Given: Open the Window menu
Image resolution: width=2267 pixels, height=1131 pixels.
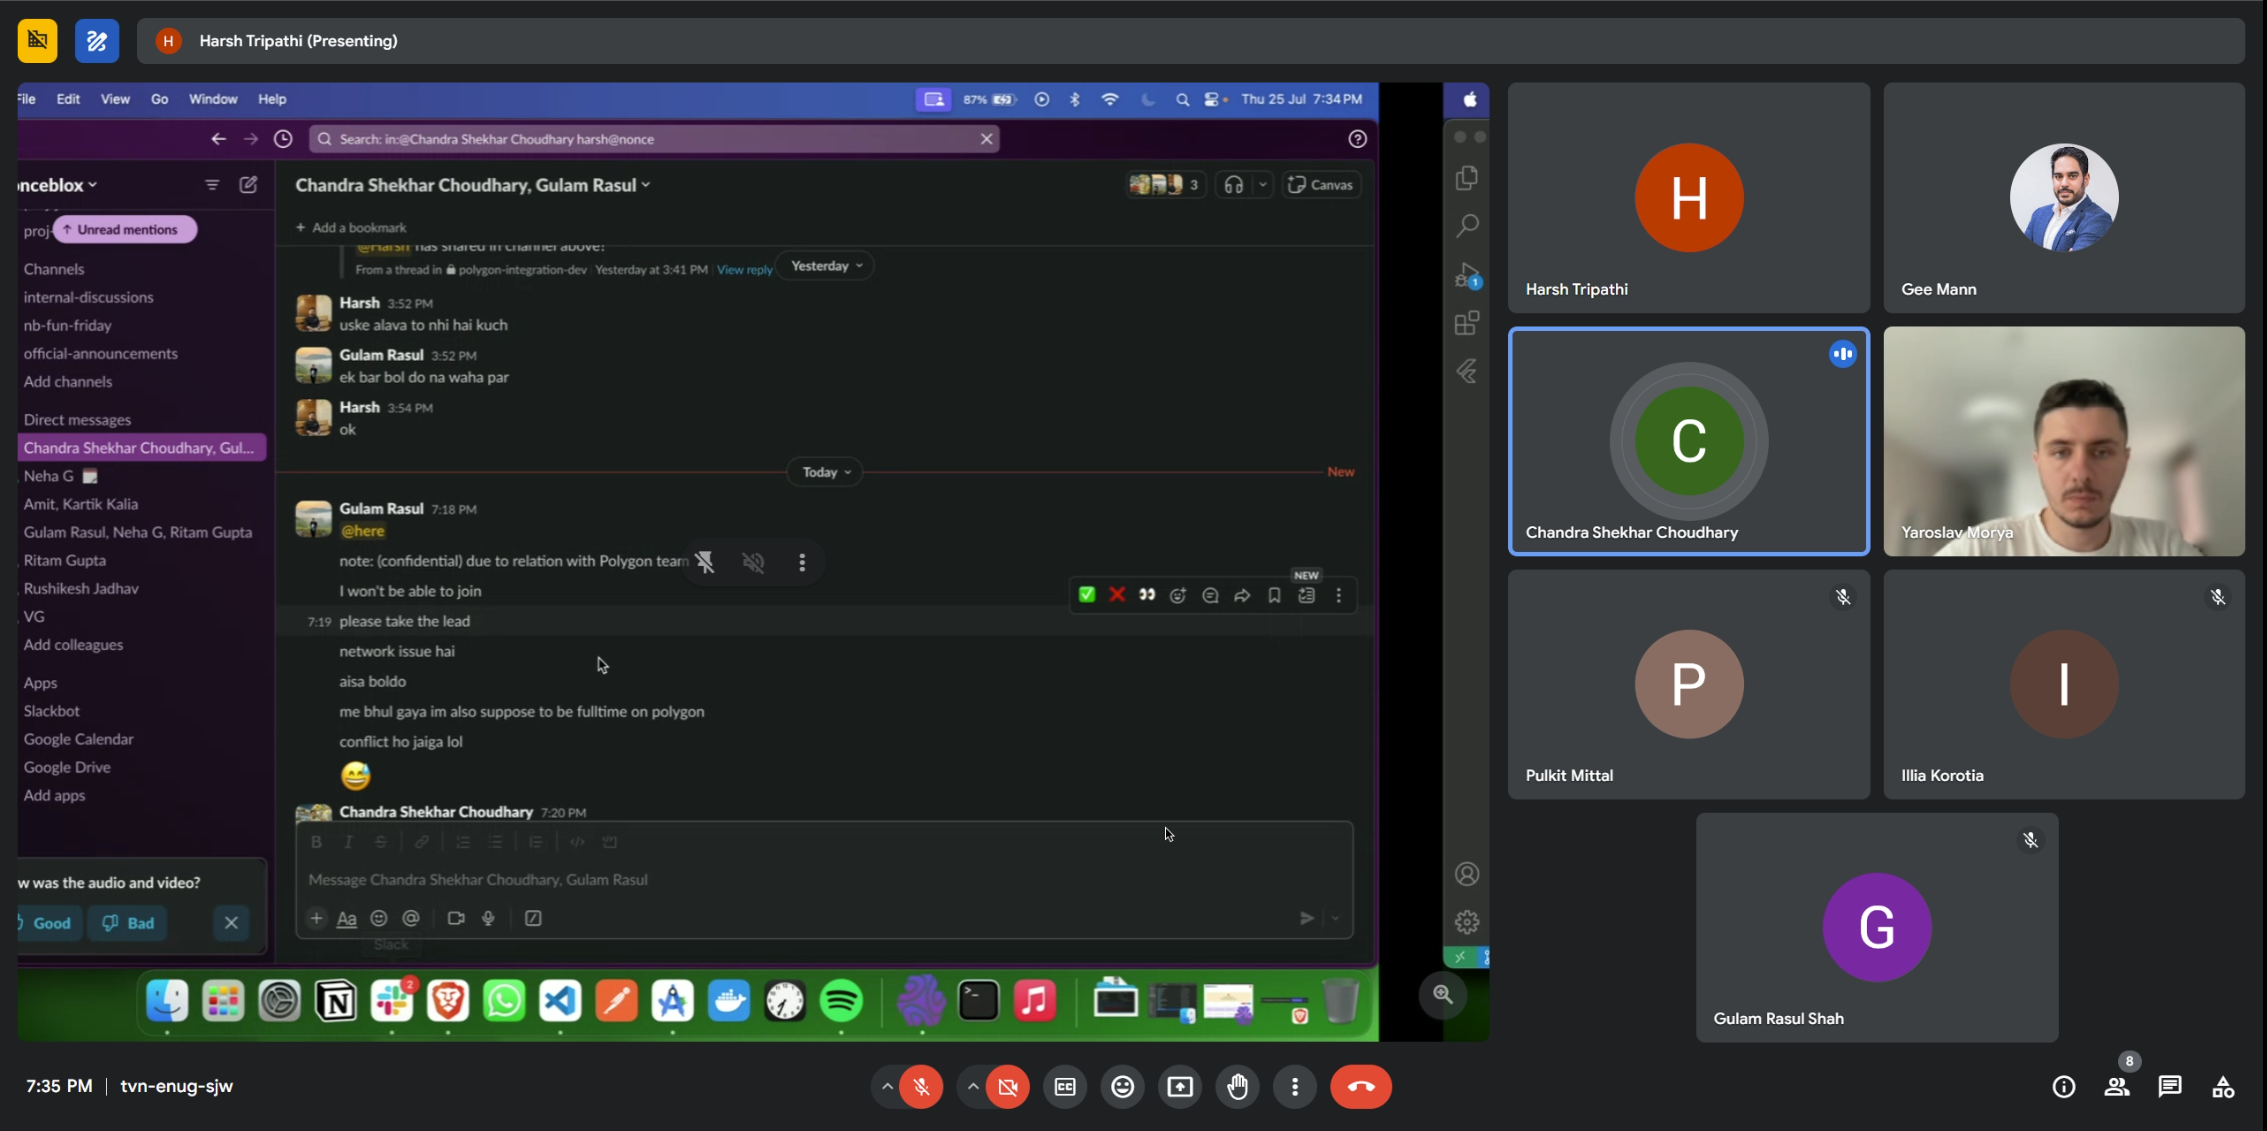Looking at the screenshot, I should pos(213,99).
